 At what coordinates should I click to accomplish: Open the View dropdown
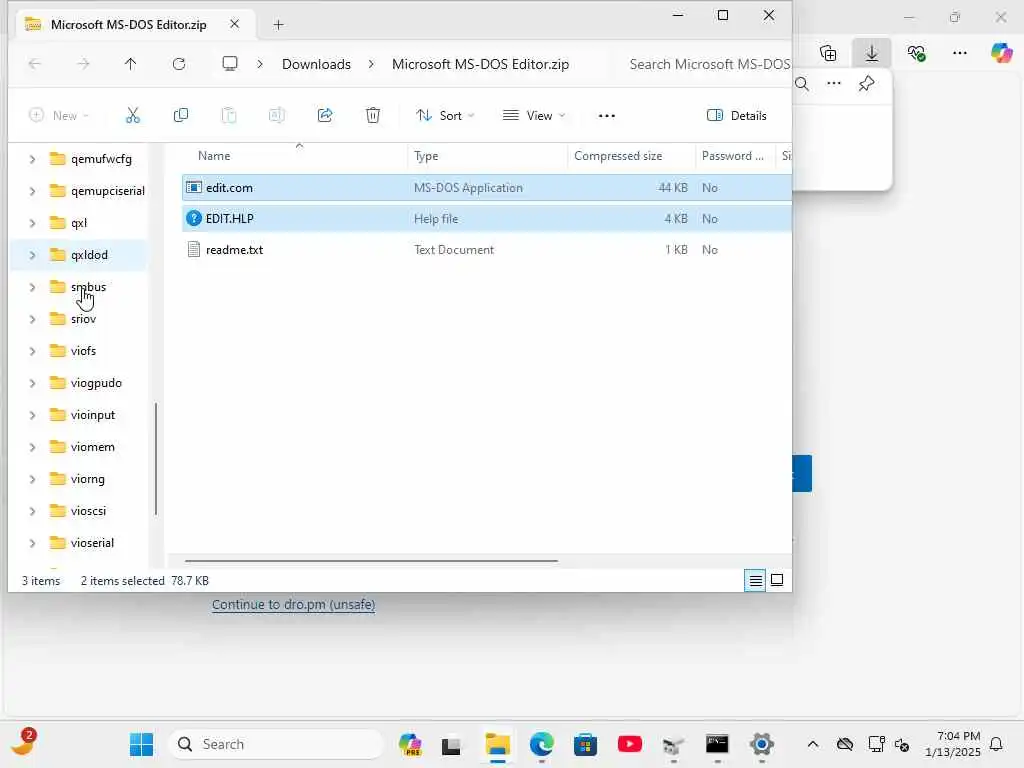534,116
